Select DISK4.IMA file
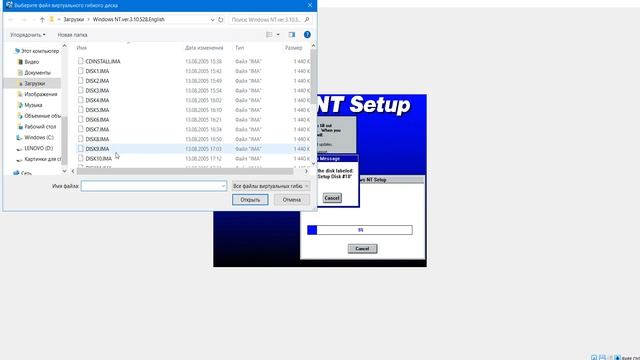 [x=97, y=100]
